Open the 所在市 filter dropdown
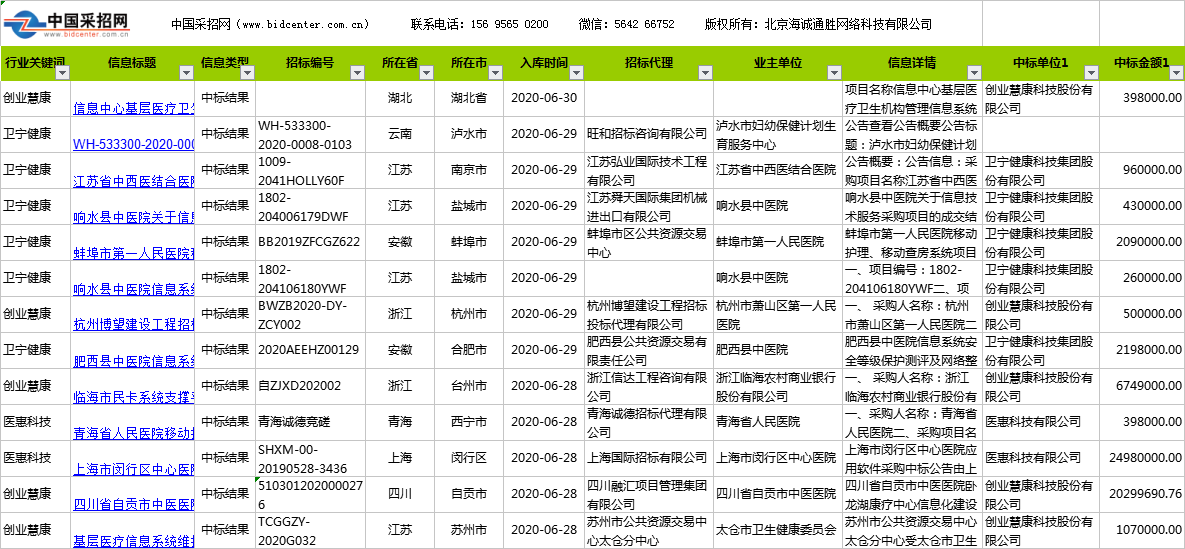The height and width of the screenshot is (549, 1185). click(496, 73)
